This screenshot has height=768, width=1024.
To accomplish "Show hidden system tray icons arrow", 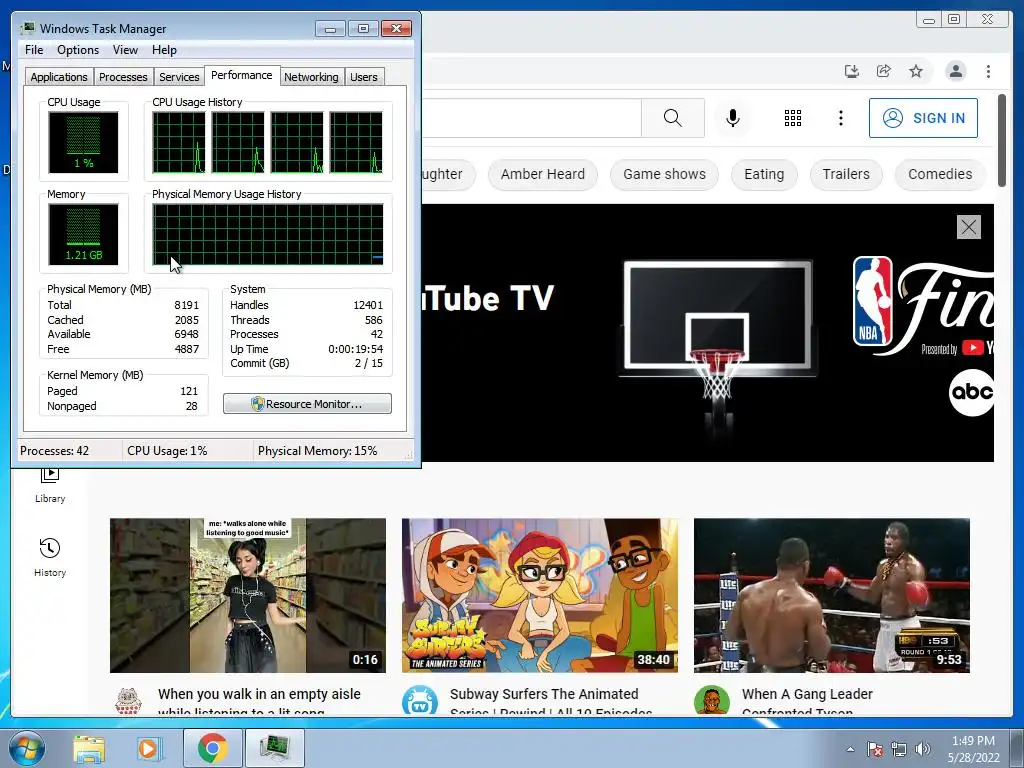I will 850,749.
